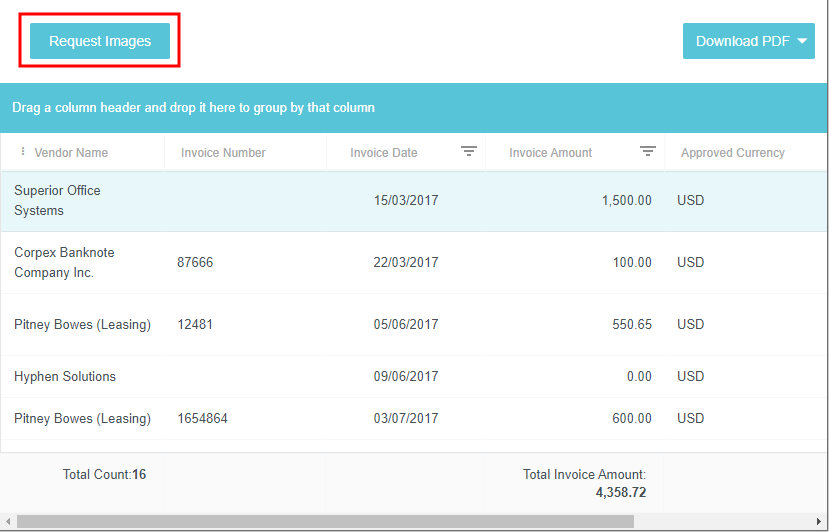Sort by Invoice Date column header
The image size is (829, 532).
pos(384,153)
